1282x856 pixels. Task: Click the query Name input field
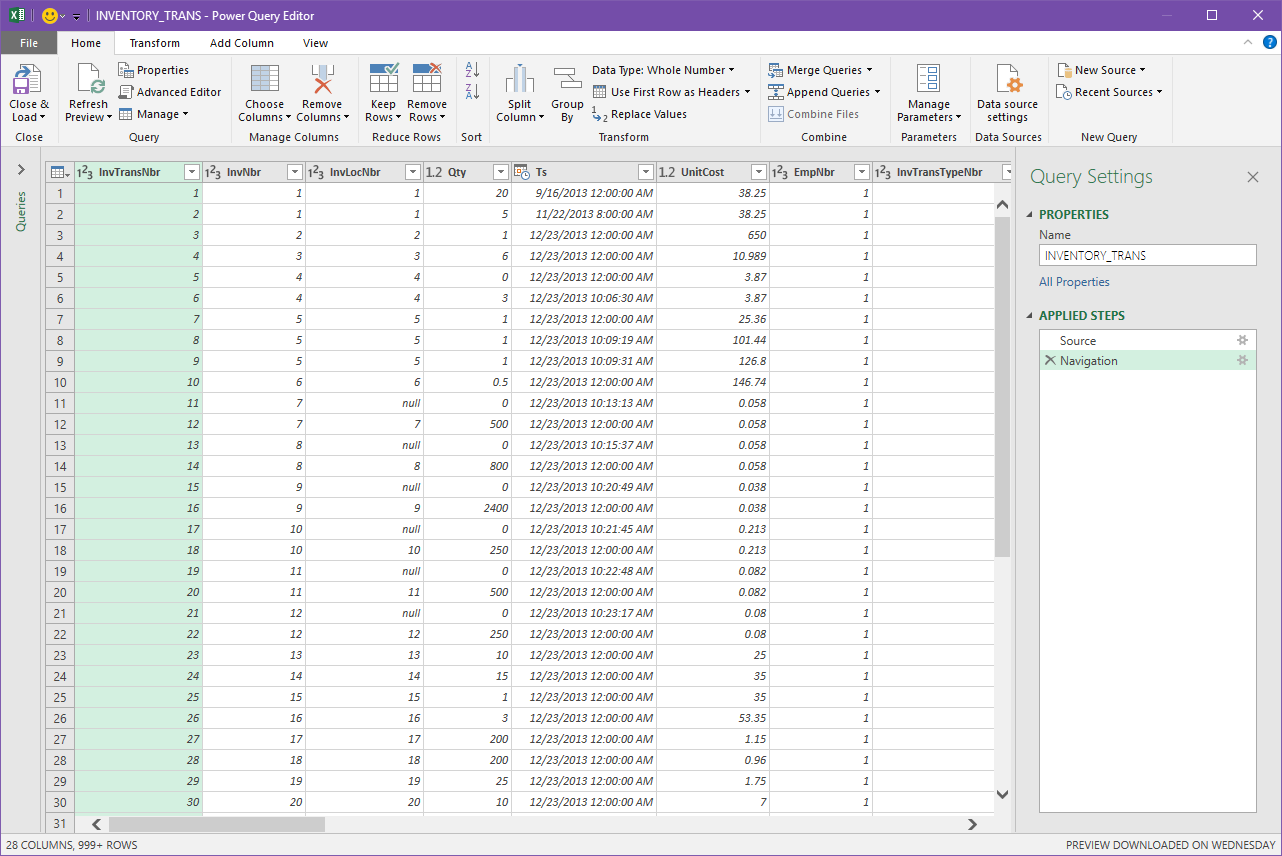pos(1147,255)
